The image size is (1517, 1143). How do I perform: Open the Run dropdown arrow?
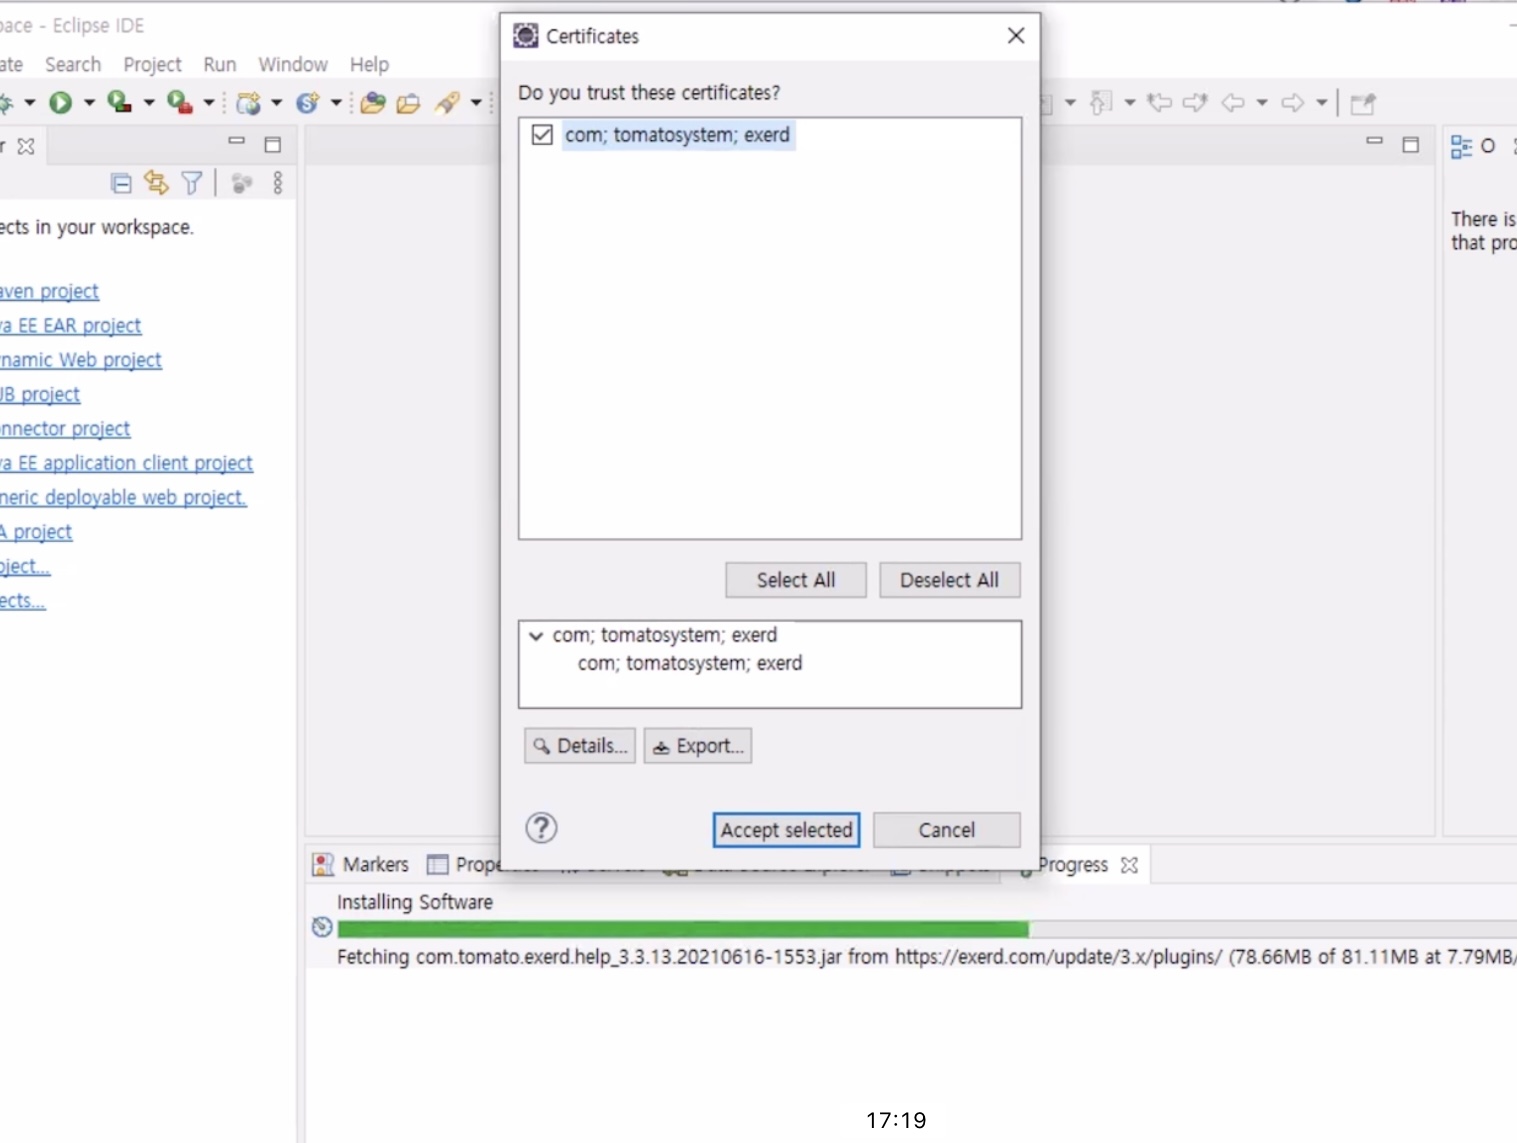[89, 102]
